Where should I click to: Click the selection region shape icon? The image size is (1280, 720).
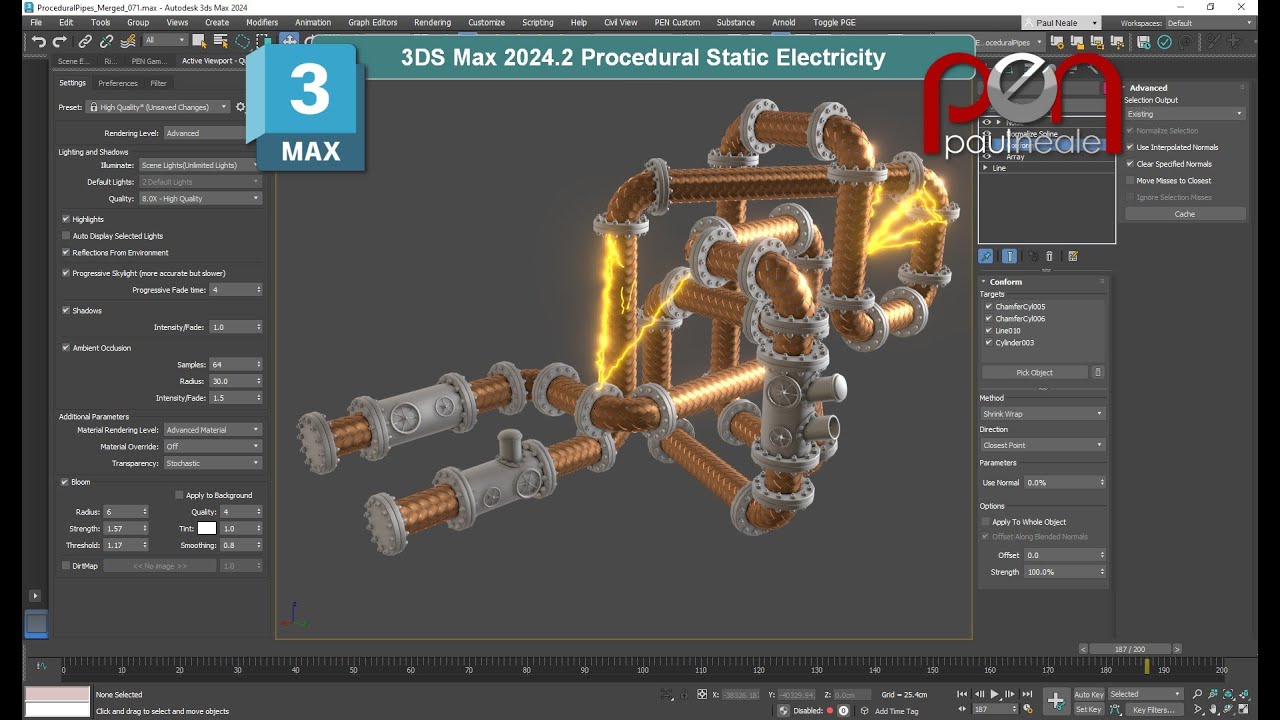point(241,41)
